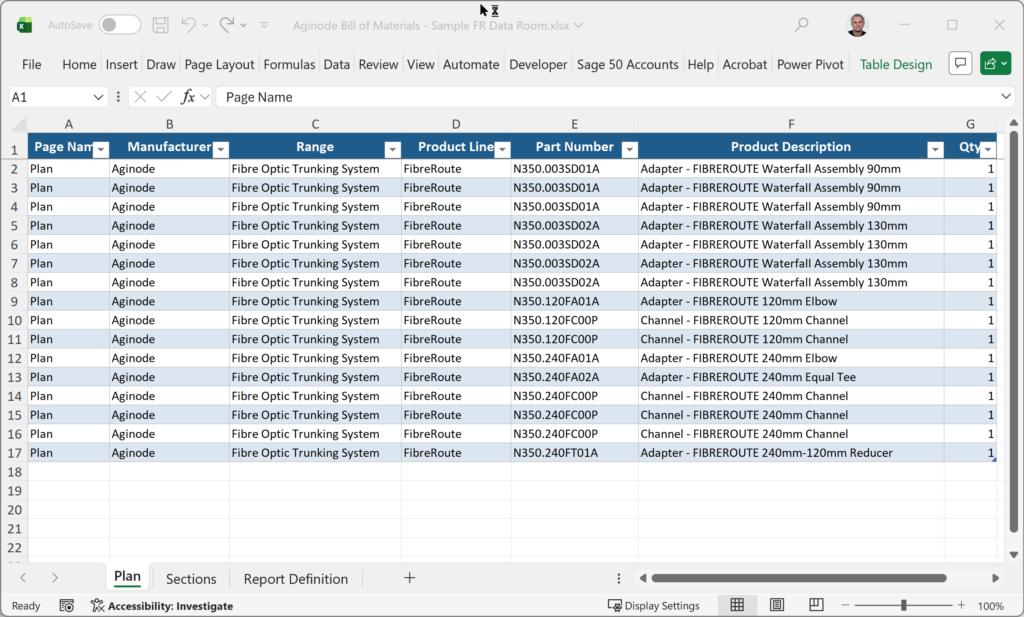
Task: Expand the formula bar chevron
Action: [1006, 97]
